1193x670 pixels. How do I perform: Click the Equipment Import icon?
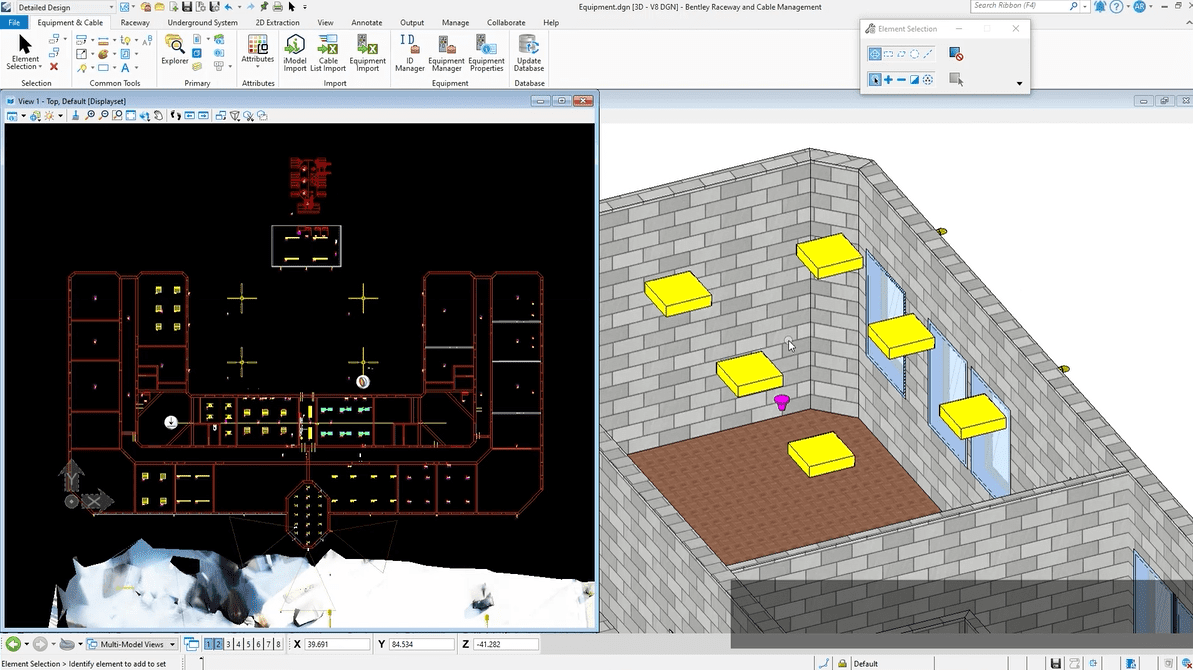367,53
